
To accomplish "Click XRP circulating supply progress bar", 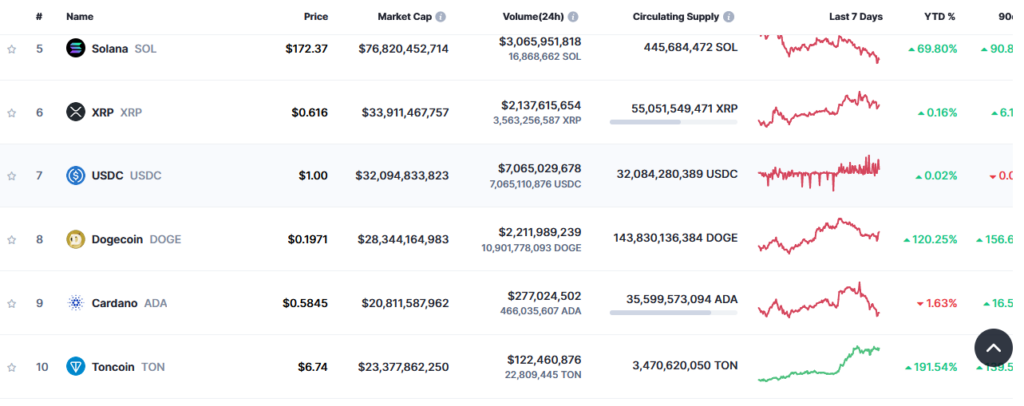I will (673, 122).
